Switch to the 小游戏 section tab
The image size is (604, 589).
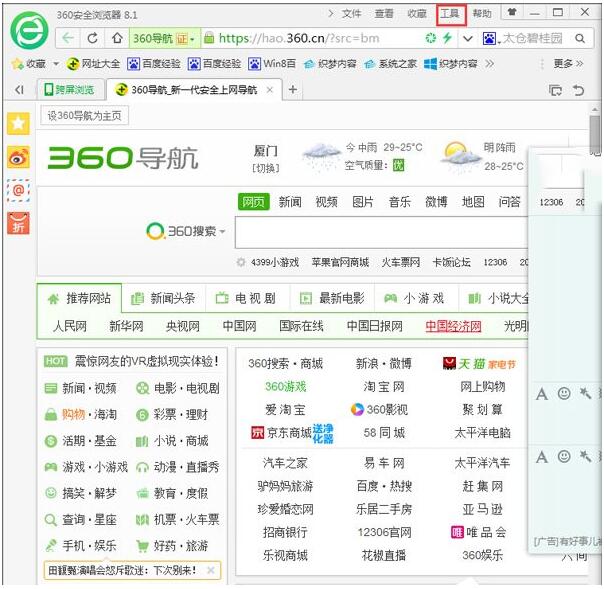click(x=415, y=298)
